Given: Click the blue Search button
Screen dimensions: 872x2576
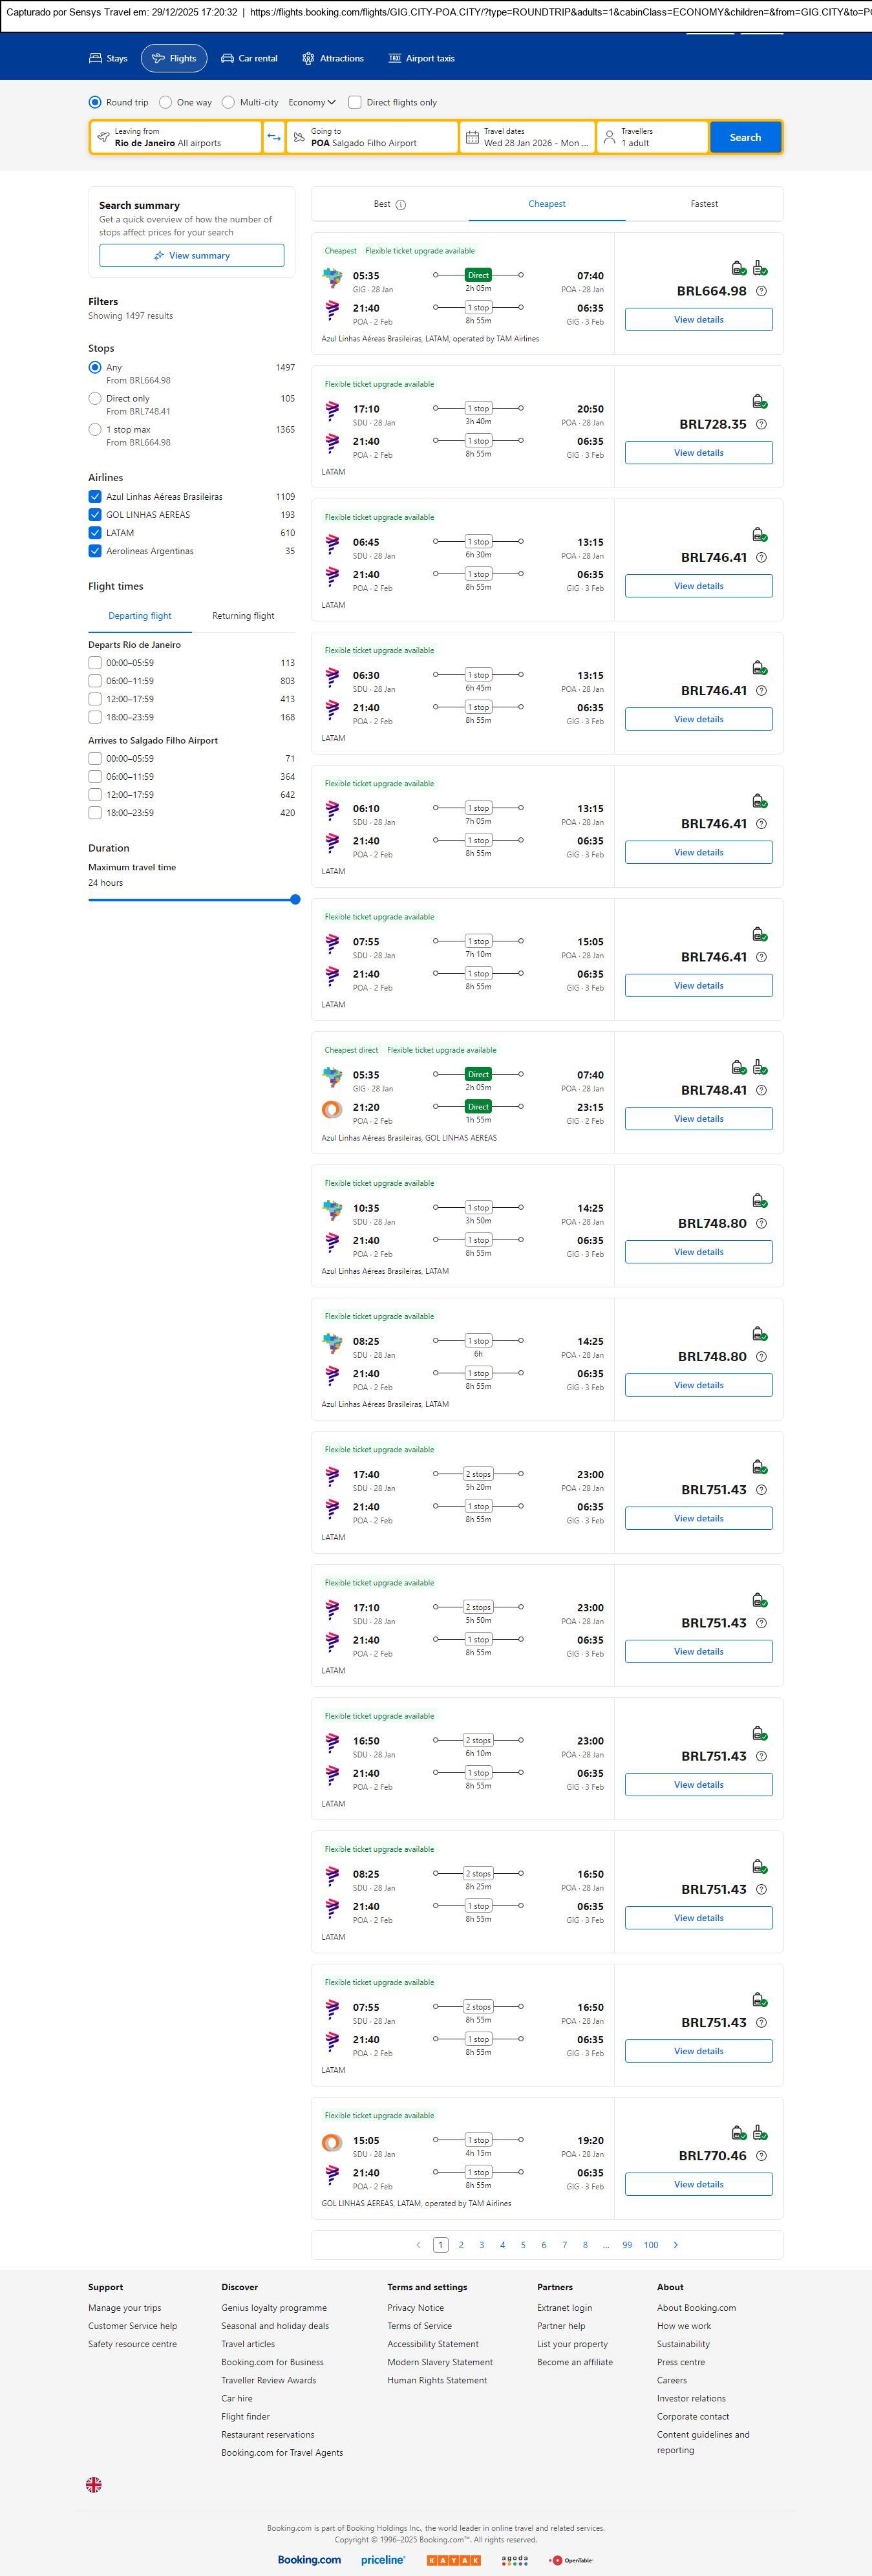Looking at the screenshot, I should (x=745, y=137).
